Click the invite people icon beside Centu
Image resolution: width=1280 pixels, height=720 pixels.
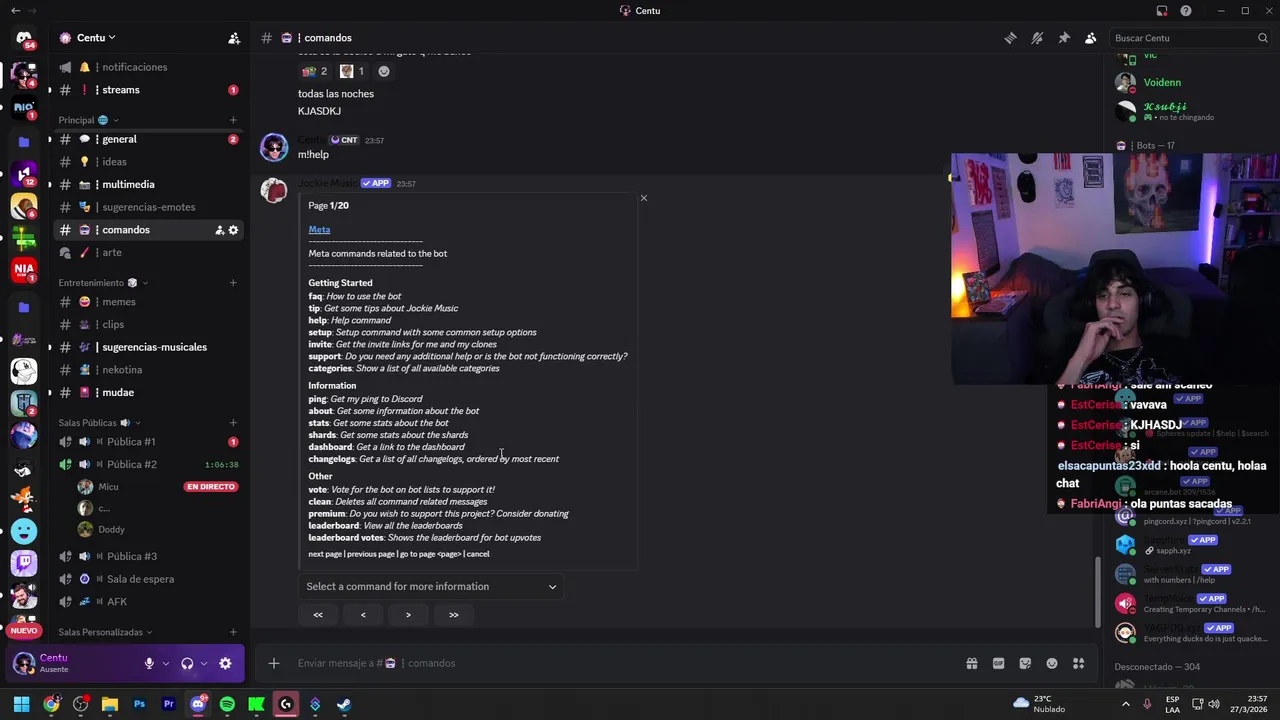234,38
